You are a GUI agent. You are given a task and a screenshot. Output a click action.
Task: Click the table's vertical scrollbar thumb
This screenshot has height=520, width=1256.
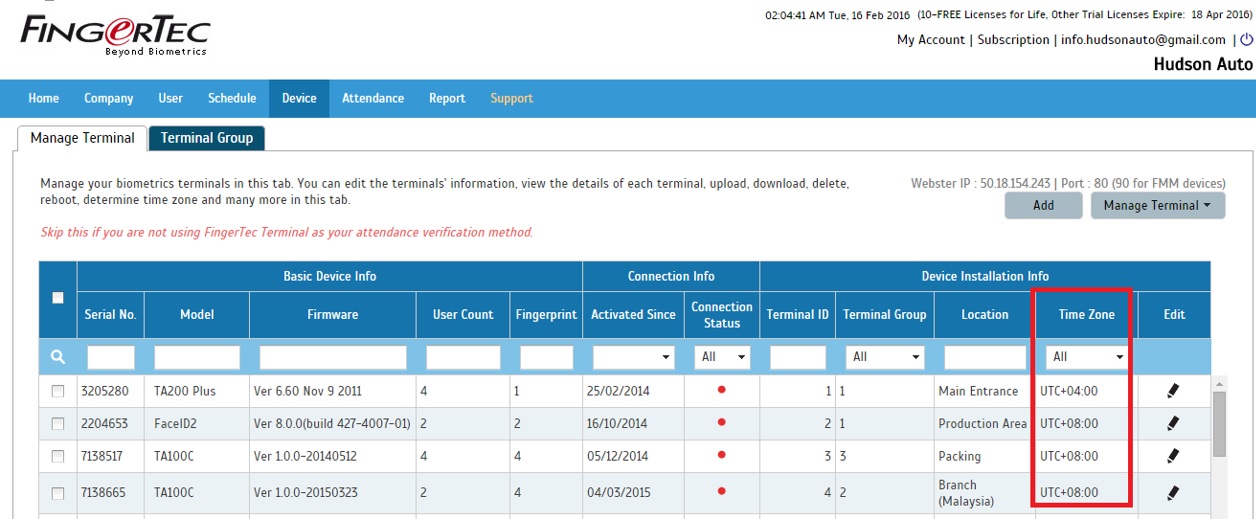click(x=1219, y=424)
